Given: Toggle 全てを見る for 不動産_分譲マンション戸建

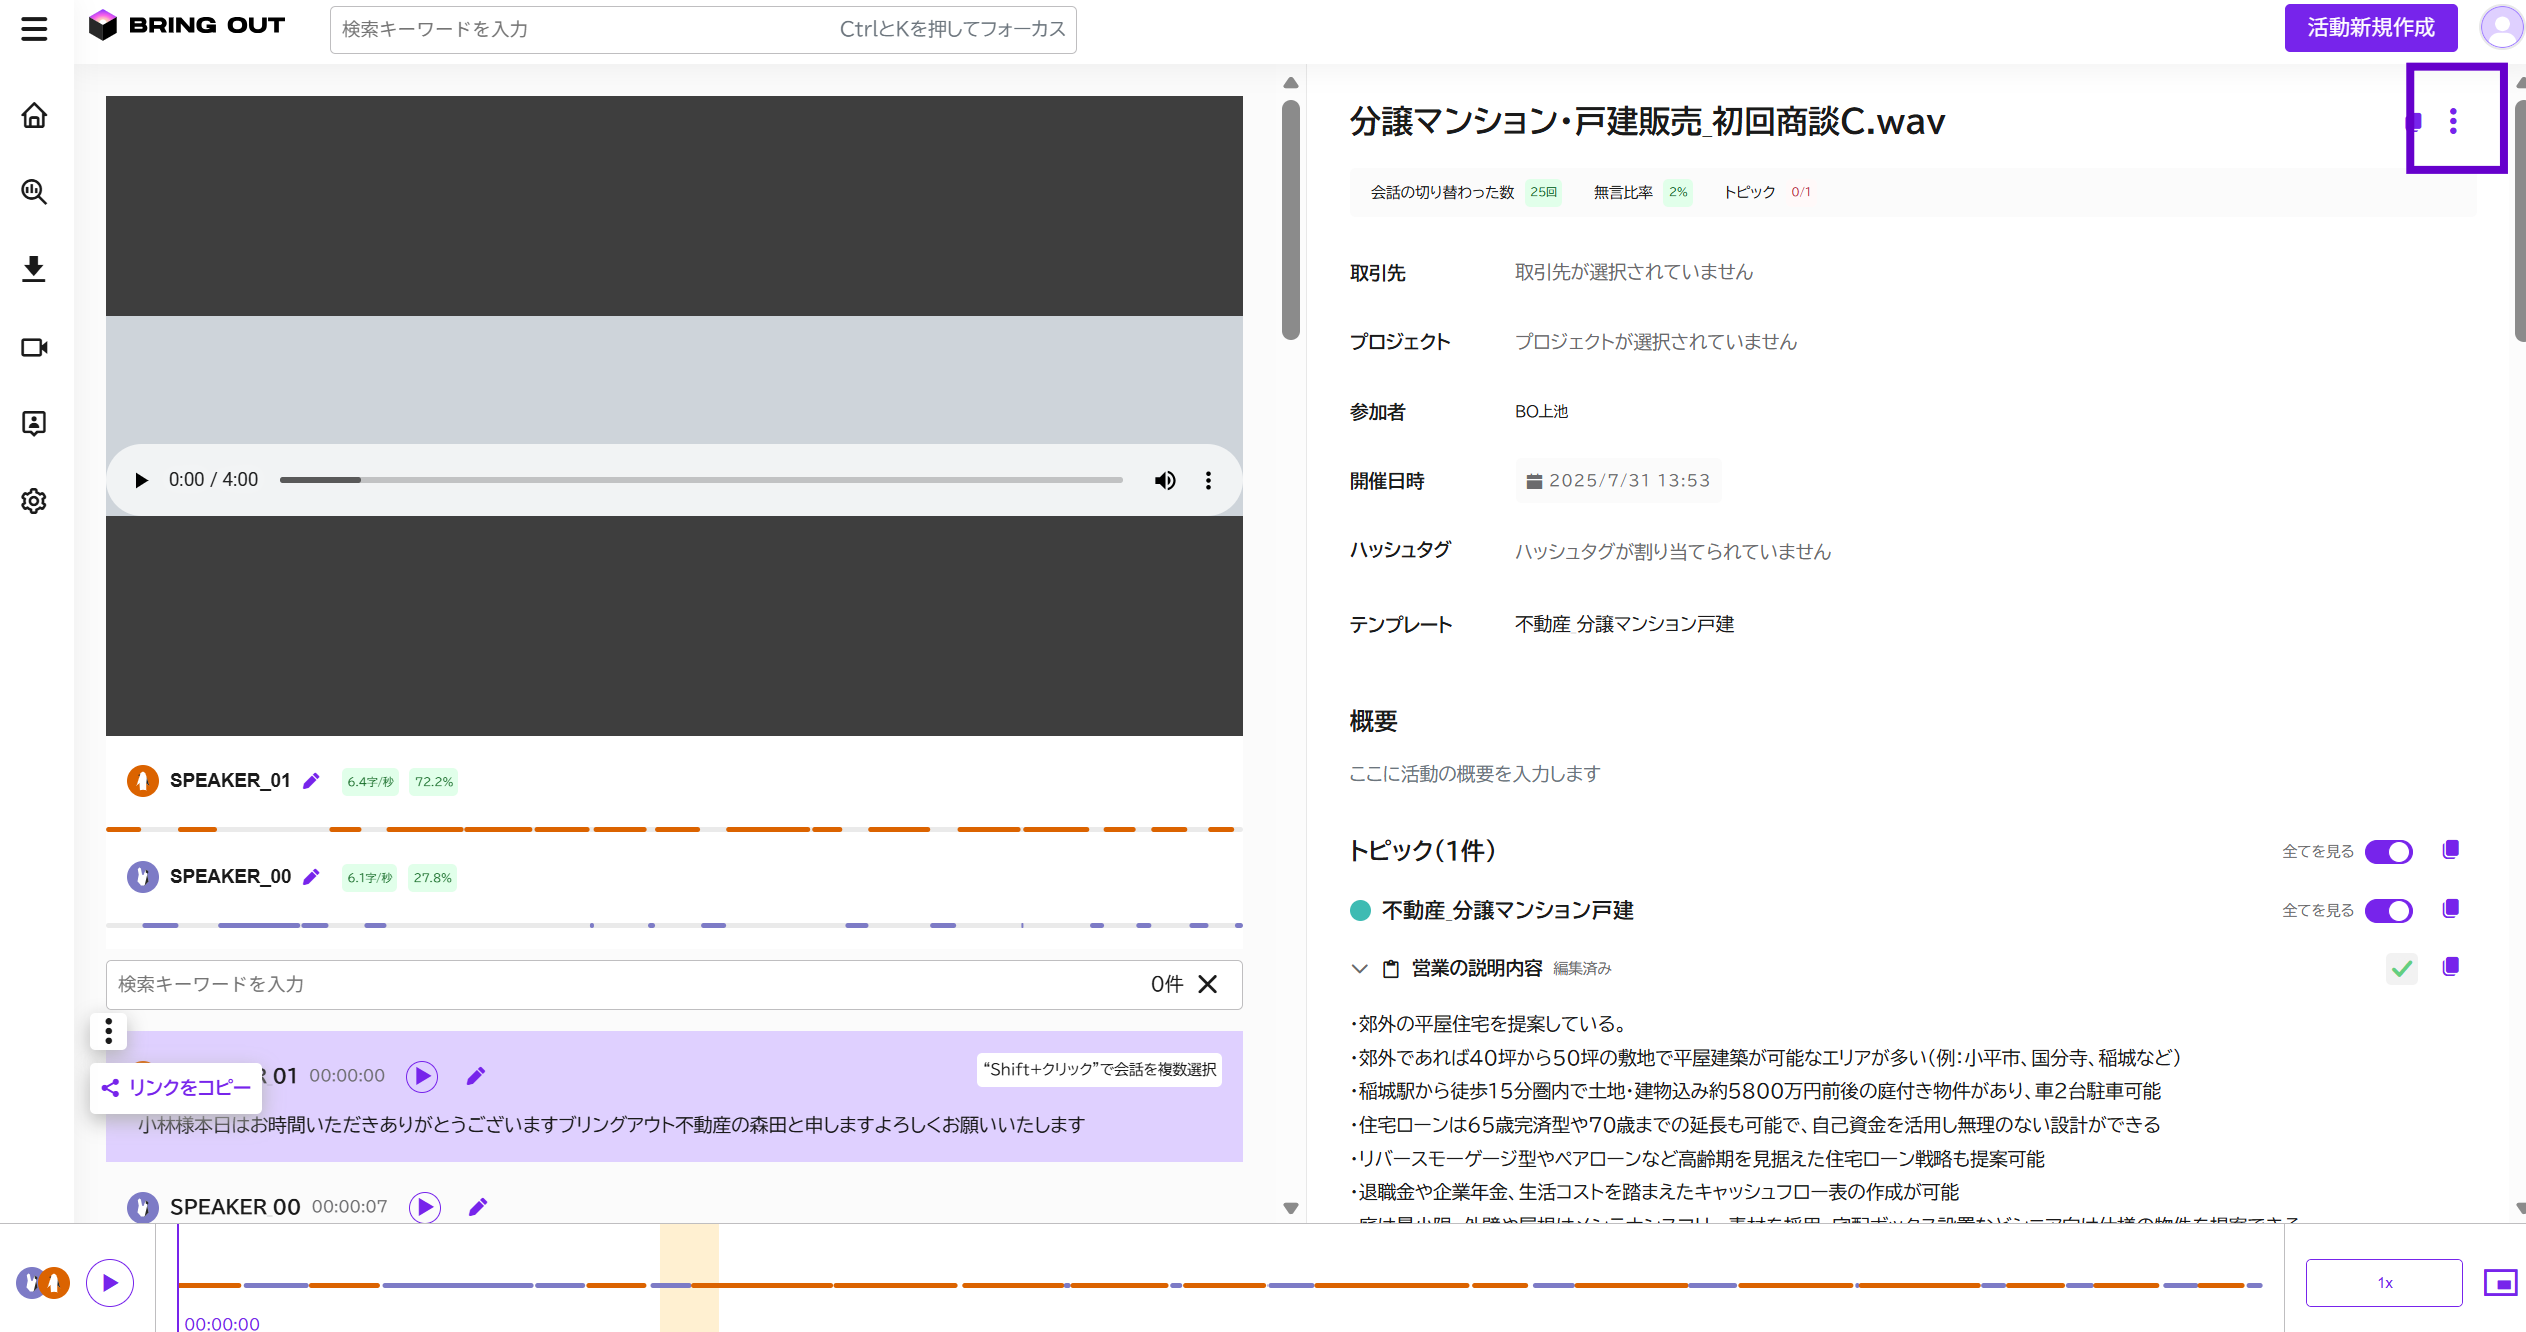Looking at the screenshot, I should click(x=2389, y=911).
